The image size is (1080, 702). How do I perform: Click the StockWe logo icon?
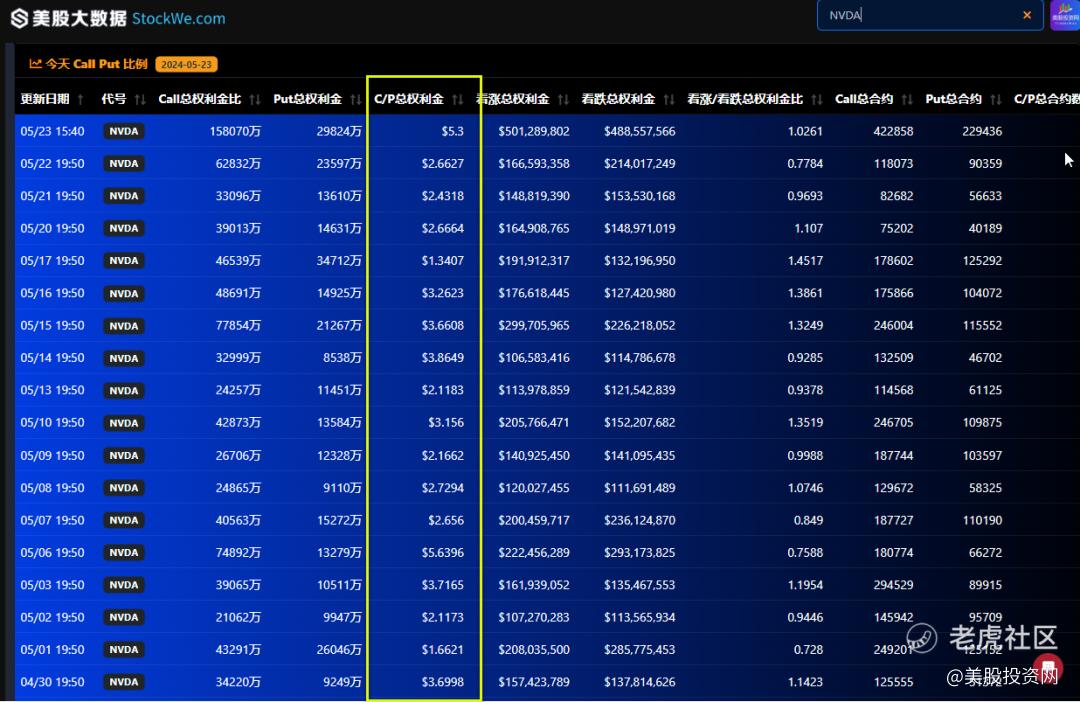(19, 18)
